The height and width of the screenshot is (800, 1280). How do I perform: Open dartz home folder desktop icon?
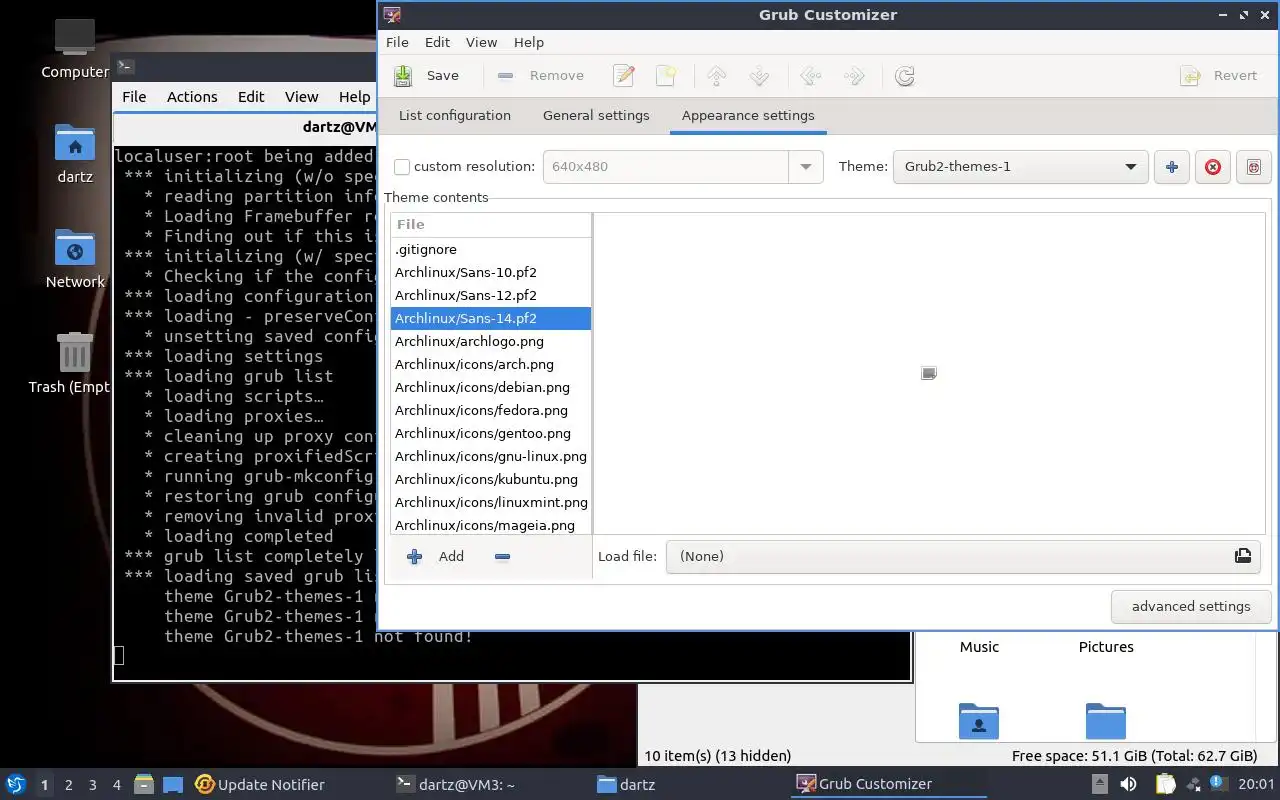click(x=75, y=153)
